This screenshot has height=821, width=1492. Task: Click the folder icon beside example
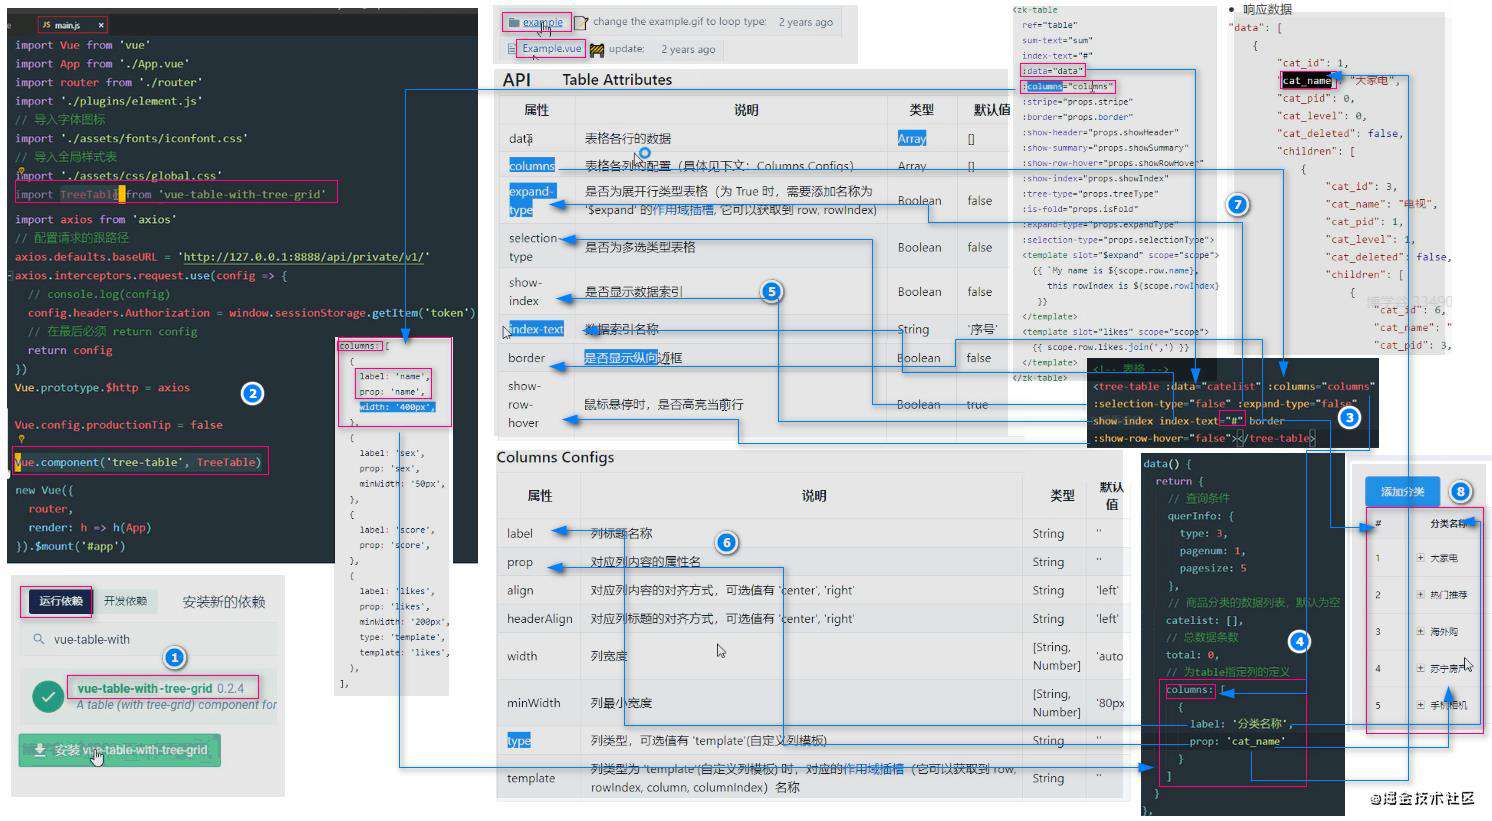click(x=513, y=22)
